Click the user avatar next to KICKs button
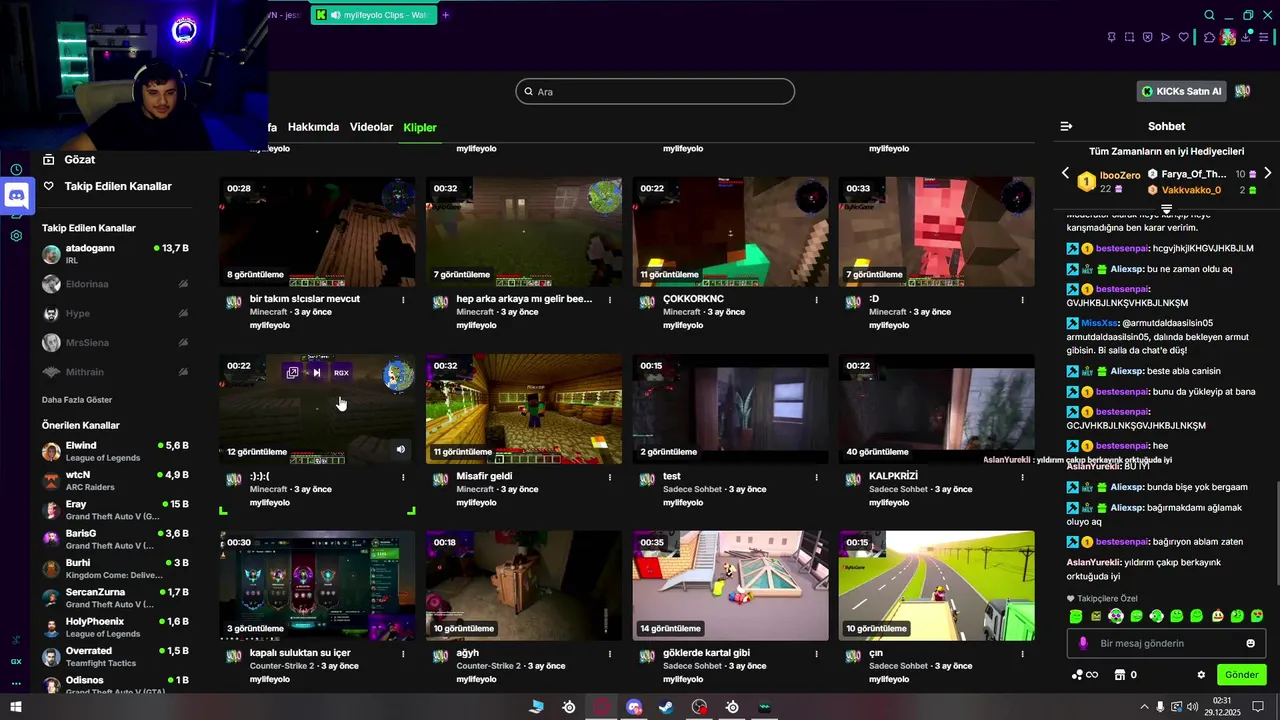The image size is (1280, 720). coord(1242,91)
